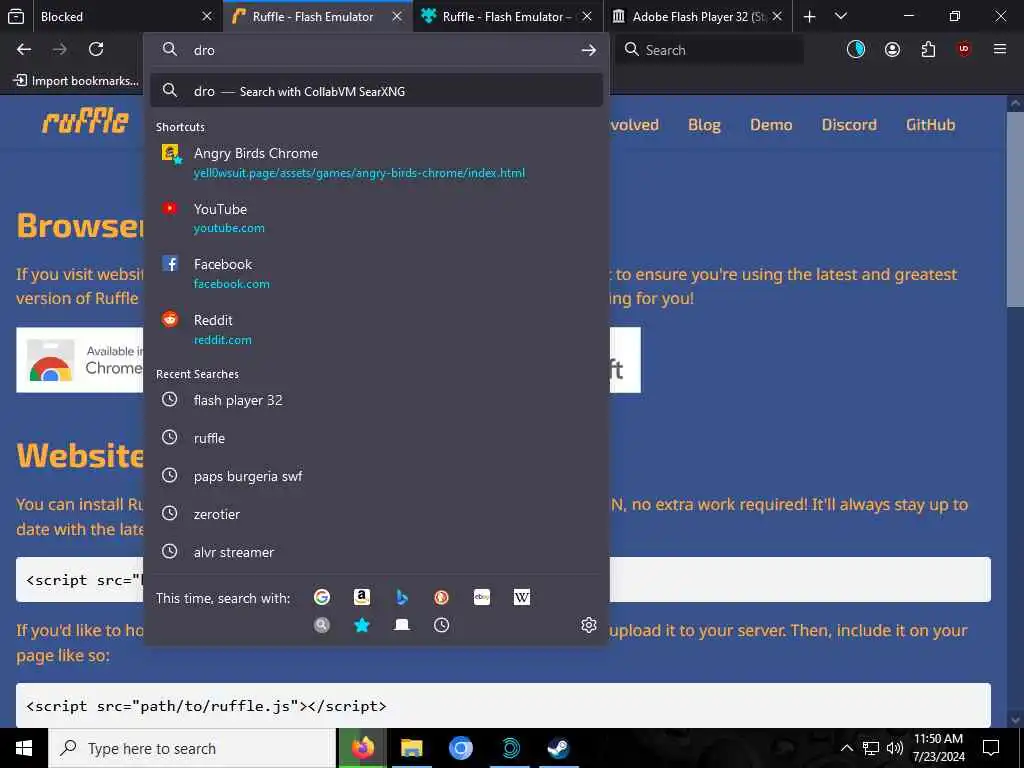Reload the page with the refresh icon
Image resolution: width=1024 pixels, height=768 pixels.
pyautogui.click(x=96, y=50)
